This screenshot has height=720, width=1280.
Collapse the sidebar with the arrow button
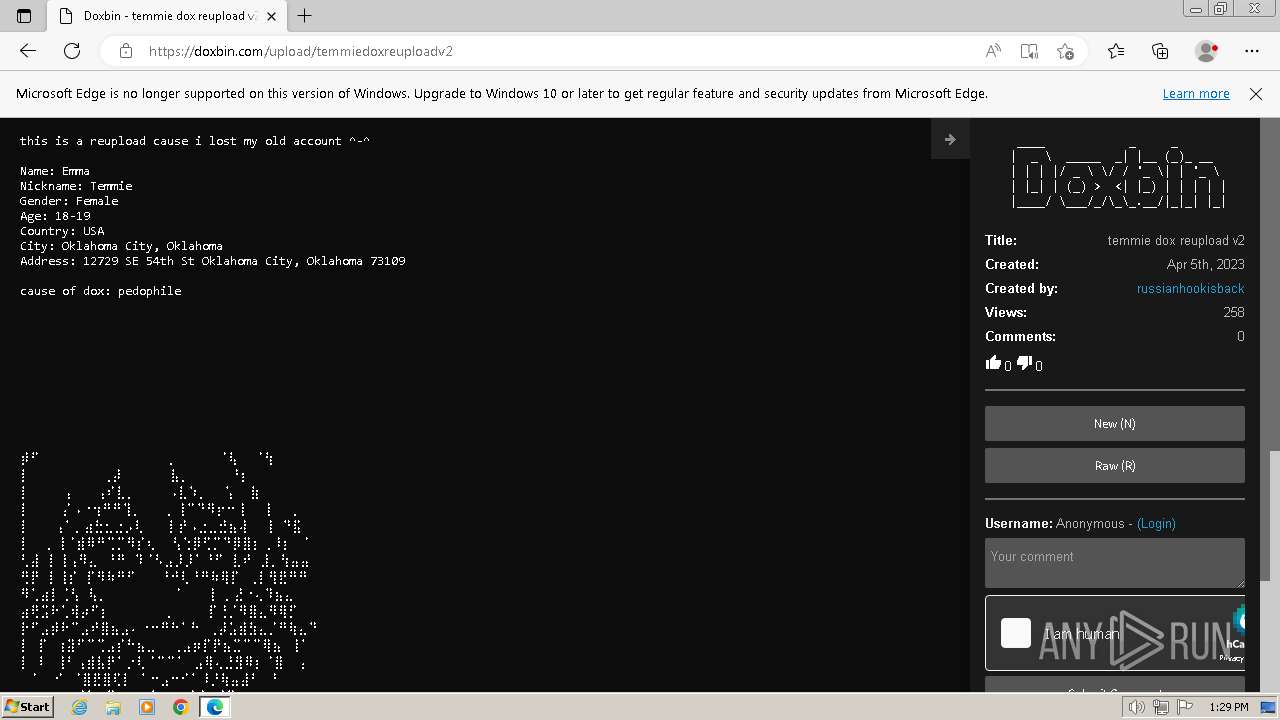950,140
